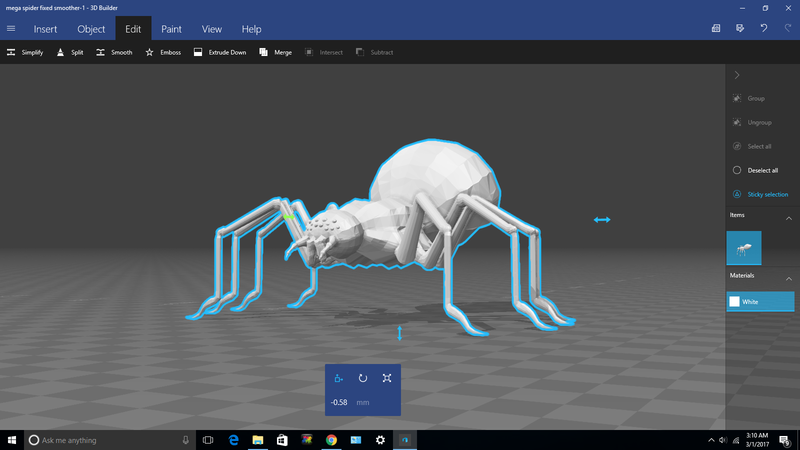Launch Google Chrome from taskbar
The height and width of the screenshot is (450, 800).
point(331,440)
